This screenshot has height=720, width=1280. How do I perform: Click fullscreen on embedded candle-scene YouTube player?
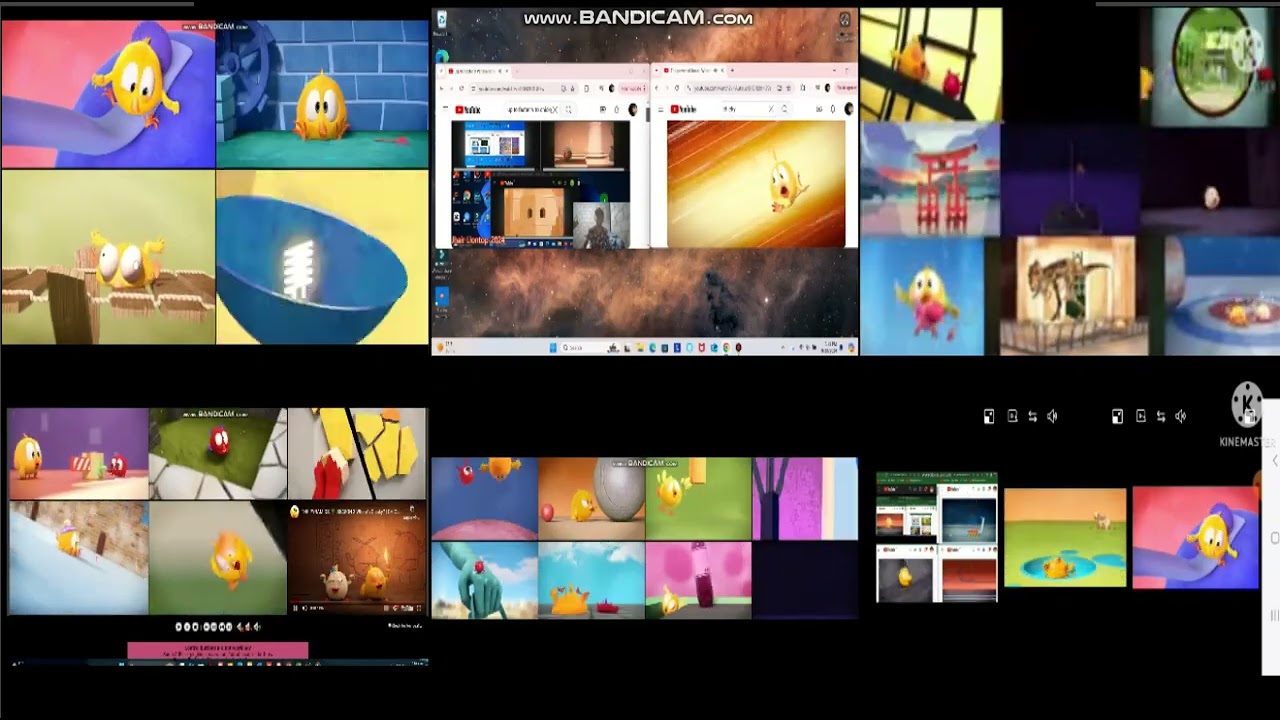pos(419,608)
